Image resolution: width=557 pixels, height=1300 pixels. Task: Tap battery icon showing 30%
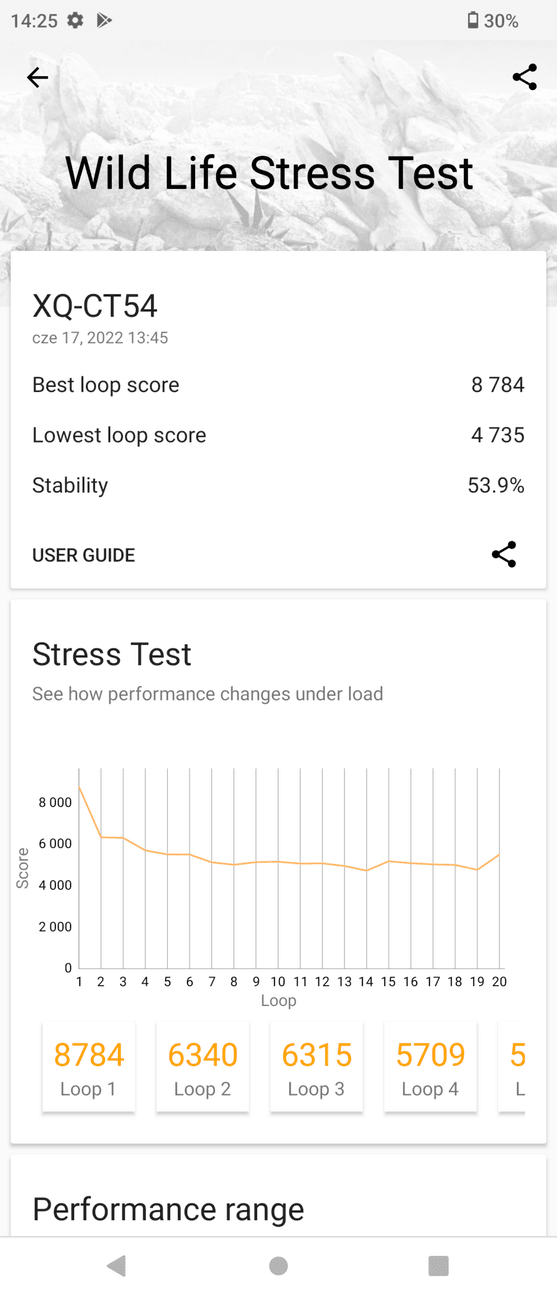pos(473,20)
